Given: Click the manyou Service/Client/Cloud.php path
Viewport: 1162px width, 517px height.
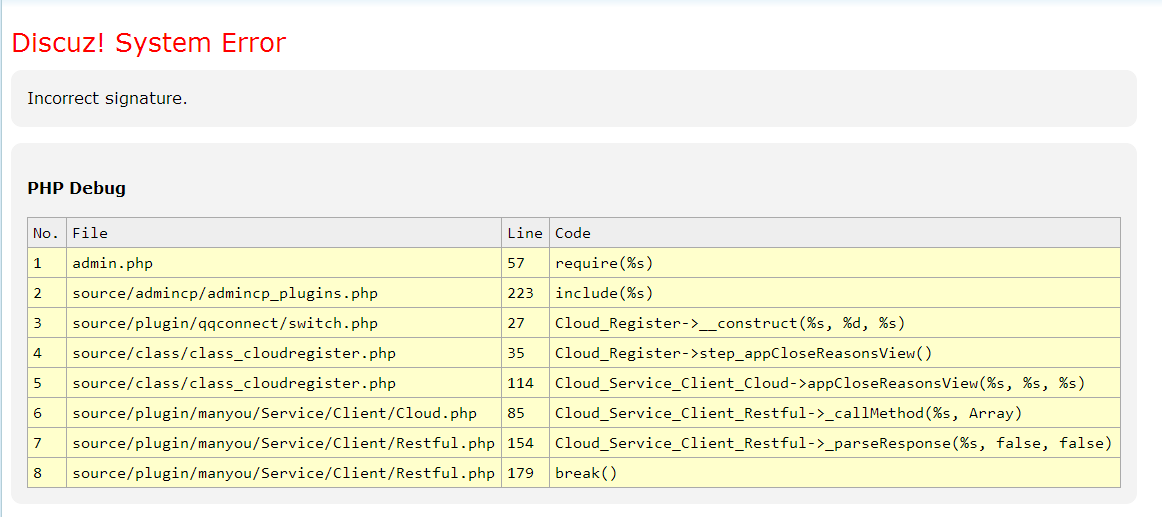Looking at the screenshot, I should 274,413.
